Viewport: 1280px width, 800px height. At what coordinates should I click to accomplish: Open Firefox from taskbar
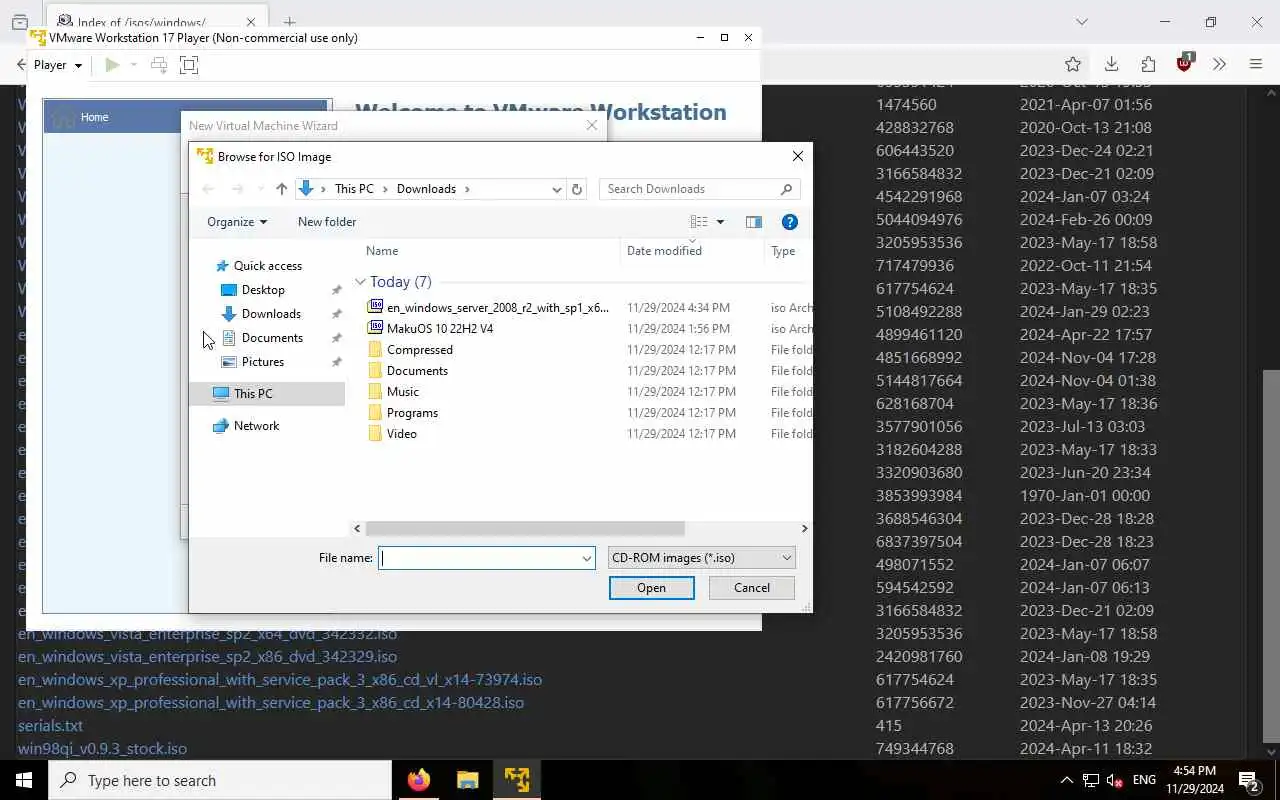coord(419,780)
